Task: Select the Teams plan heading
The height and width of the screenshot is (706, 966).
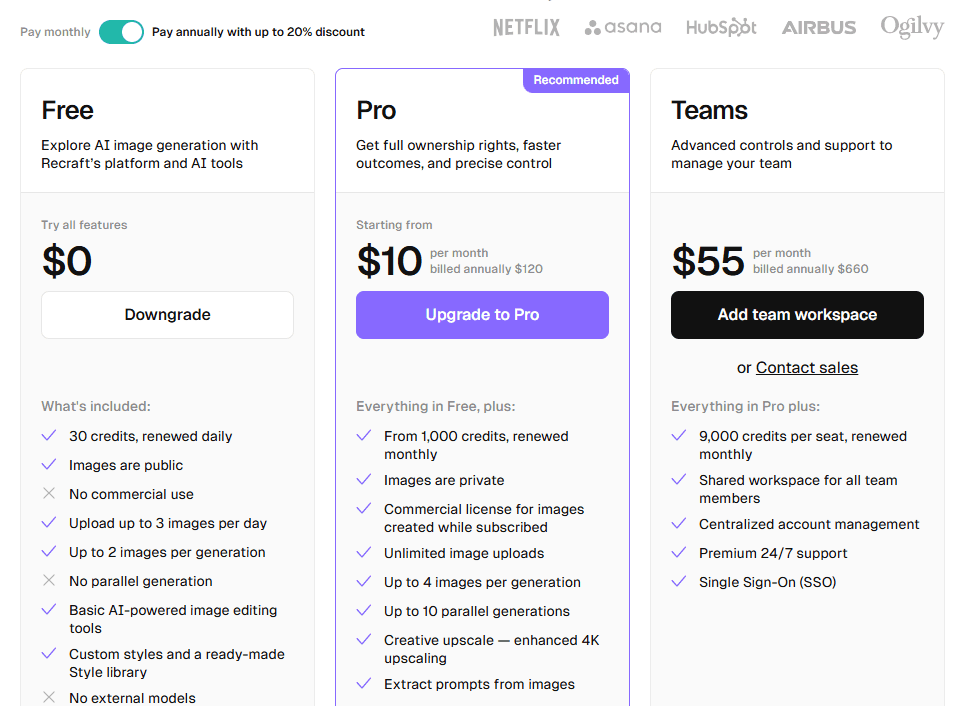Action: click(x=711, y=110)
